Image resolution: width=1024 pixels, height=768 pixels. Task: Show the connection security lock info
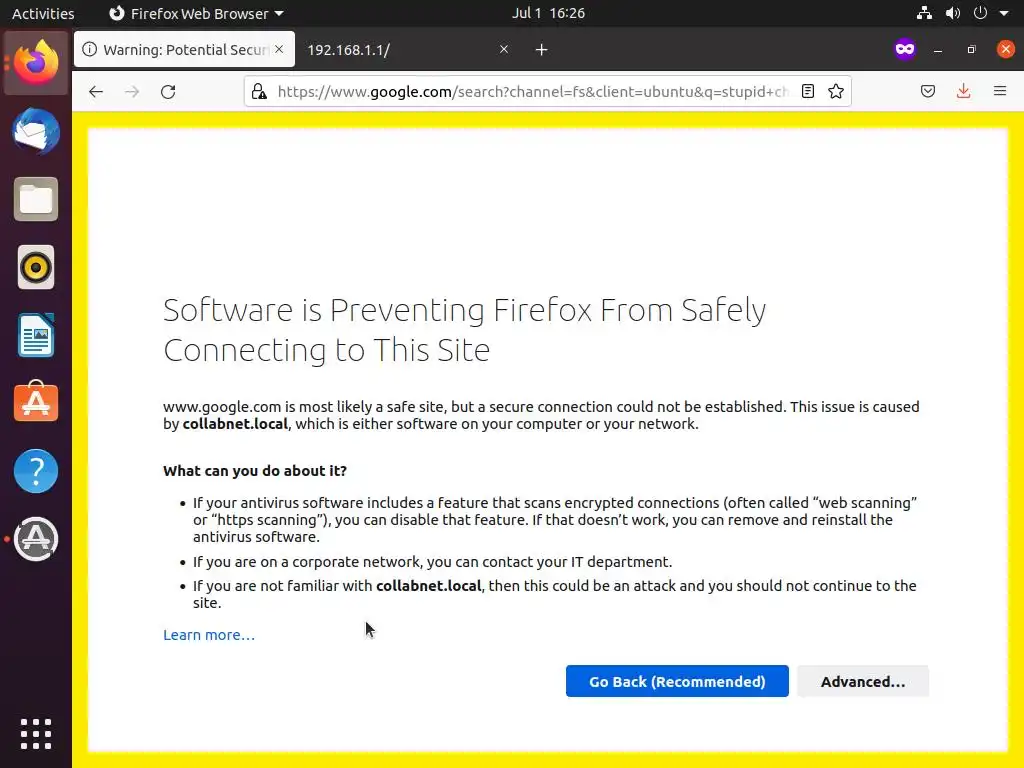(259, 92)
